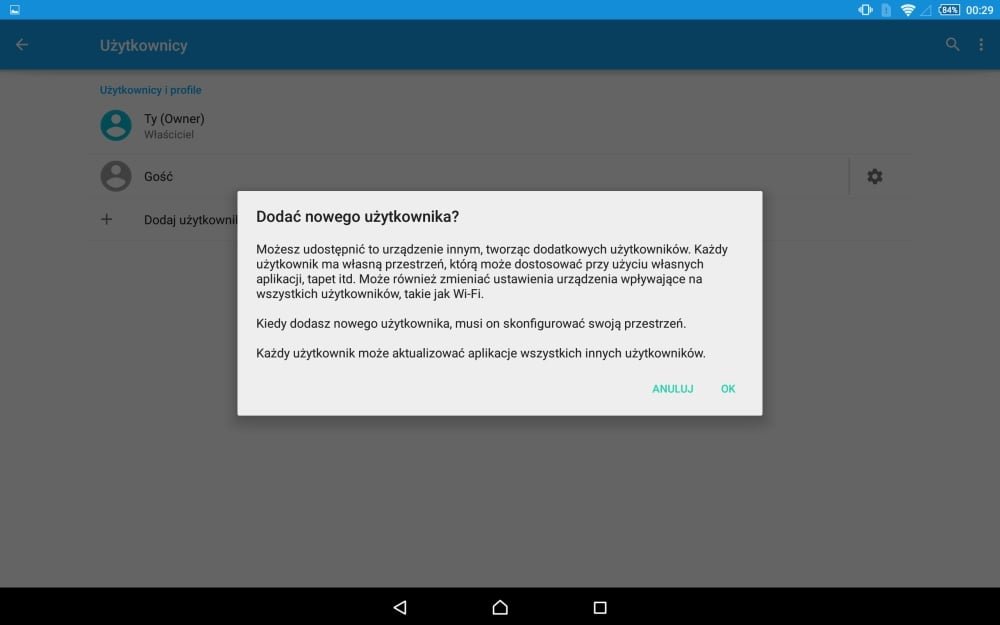Select the 'Ty (Owner)' user name
This screenshot has height=625, width=1000.
(174, 119)
